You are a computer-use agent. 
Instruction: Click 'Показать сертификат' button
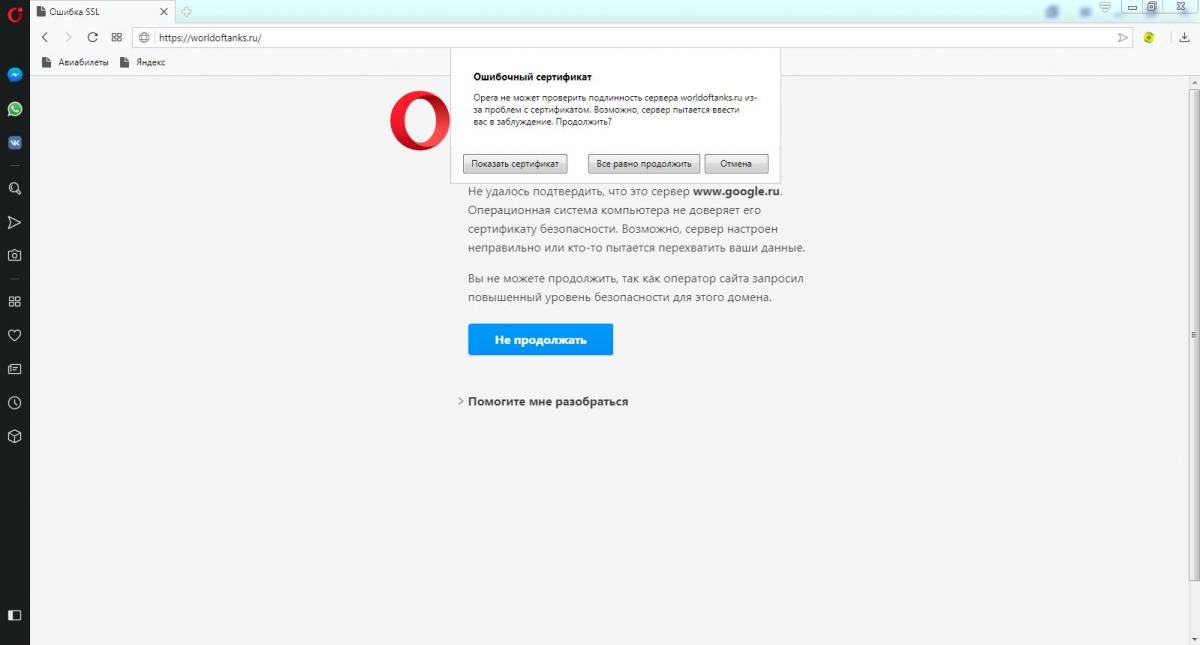515,164
